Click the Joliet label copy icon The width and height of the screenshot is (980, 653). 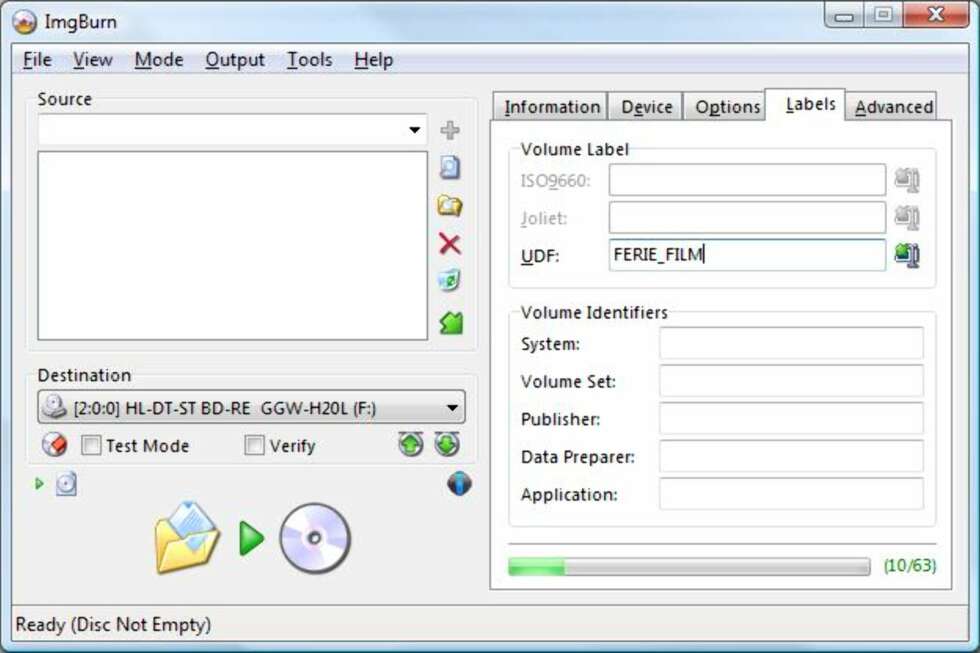(x=907, y=217)
